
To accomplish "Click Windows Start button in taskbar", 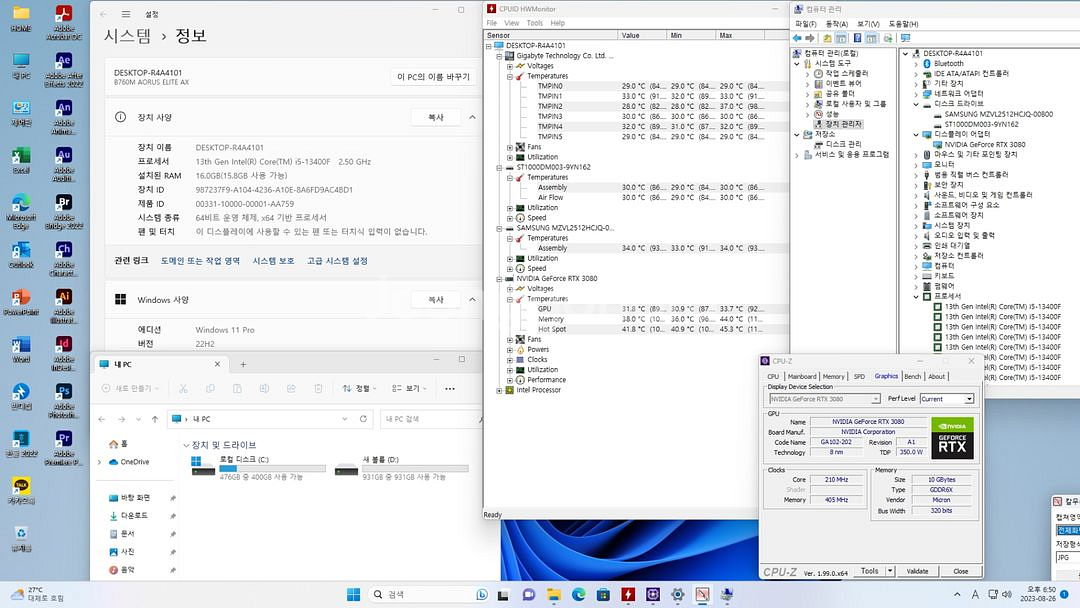I will (353, 594).
